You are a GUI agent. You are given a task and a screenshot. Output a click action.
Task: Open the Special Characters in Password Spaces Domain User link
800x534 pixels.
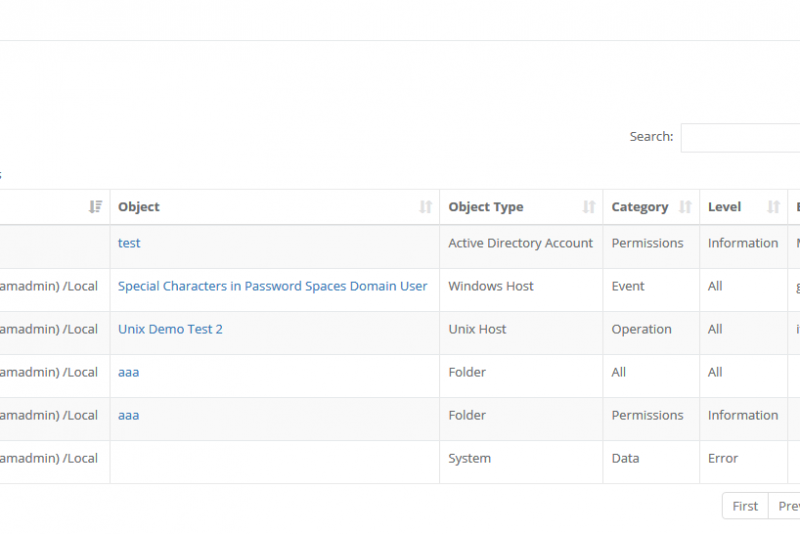(272, 286)
